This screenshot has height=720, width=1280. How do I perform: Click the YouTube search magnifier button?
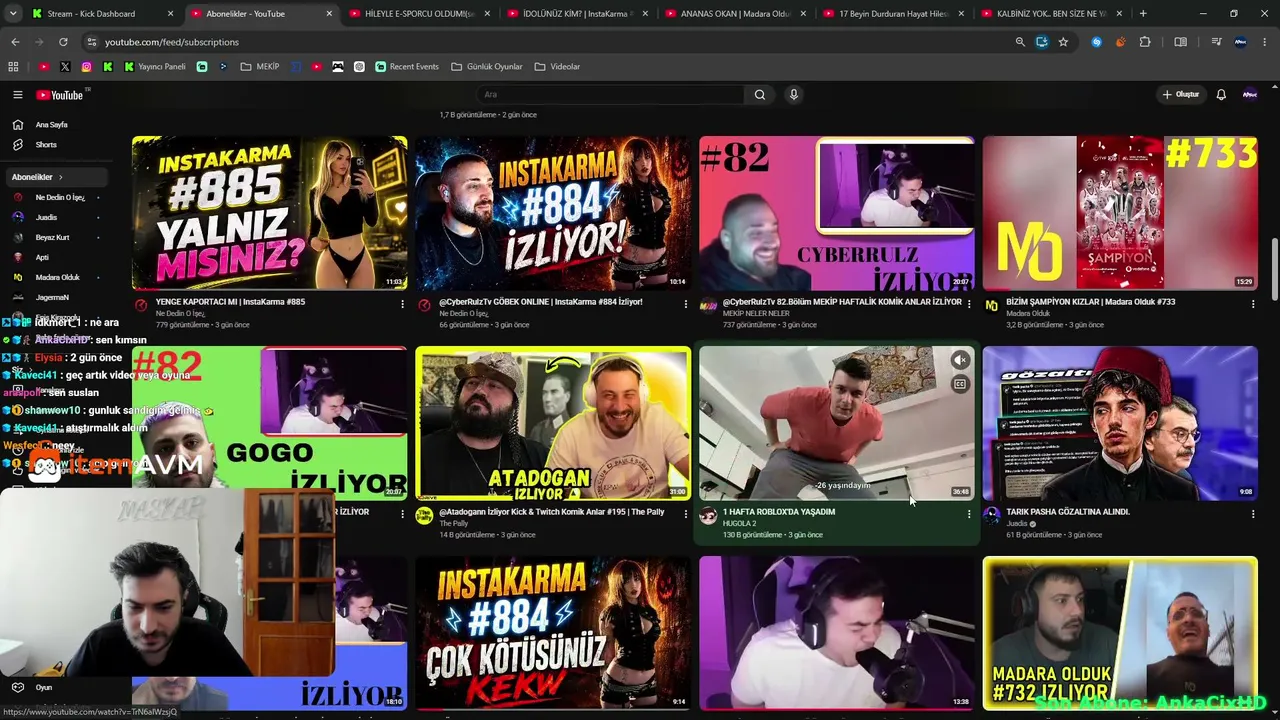click(760, 95)
